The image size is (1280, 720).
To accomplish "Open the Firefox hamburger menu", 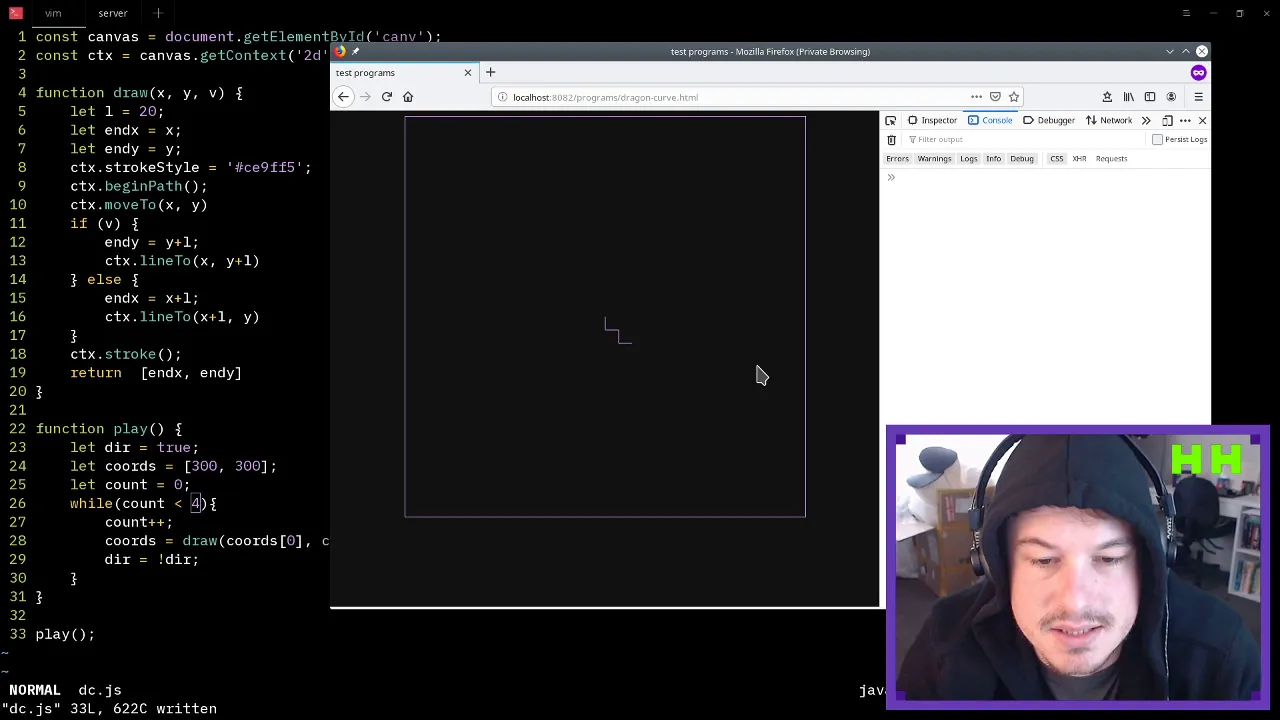I will click(1198, 97).
